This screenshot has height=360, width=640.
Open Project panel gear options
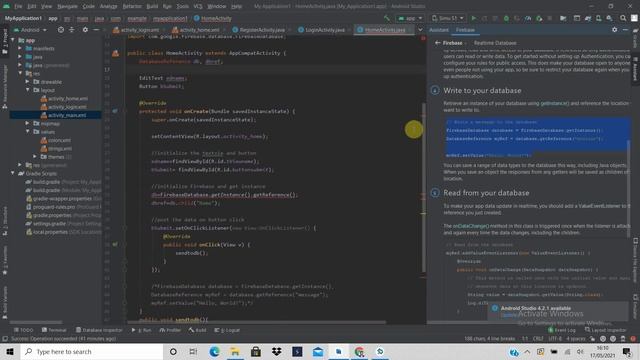coord(85,30)
